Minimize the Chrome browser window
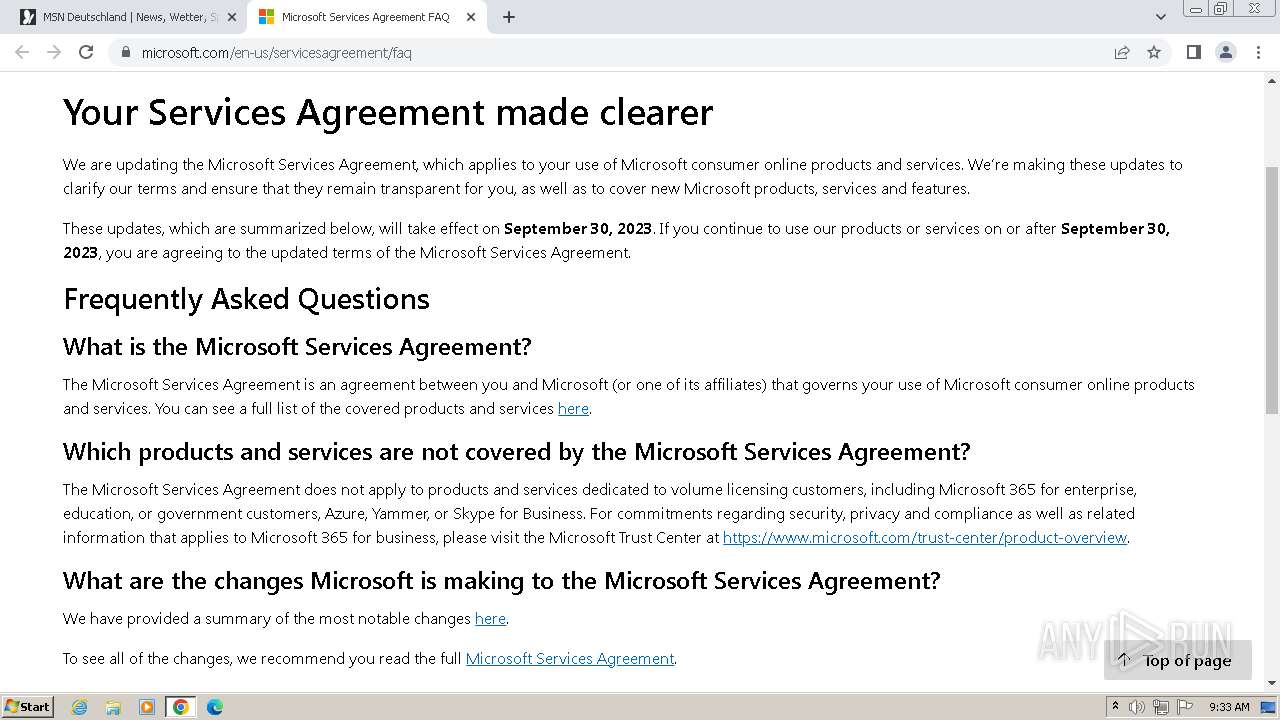Viewport: 1280px width, 720px height. (1195, 9)
